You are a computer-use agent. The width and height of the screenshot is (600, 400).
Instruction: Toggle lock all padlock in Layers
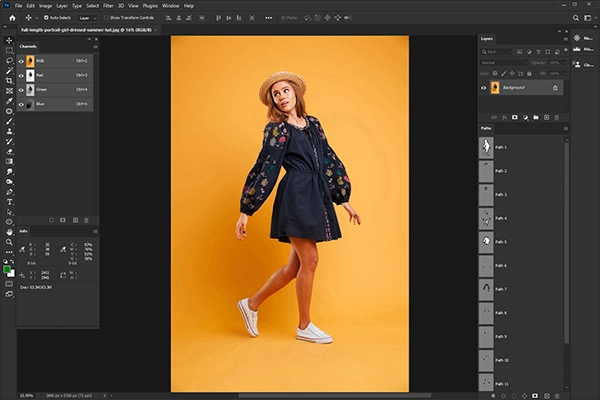click(530, 73)
